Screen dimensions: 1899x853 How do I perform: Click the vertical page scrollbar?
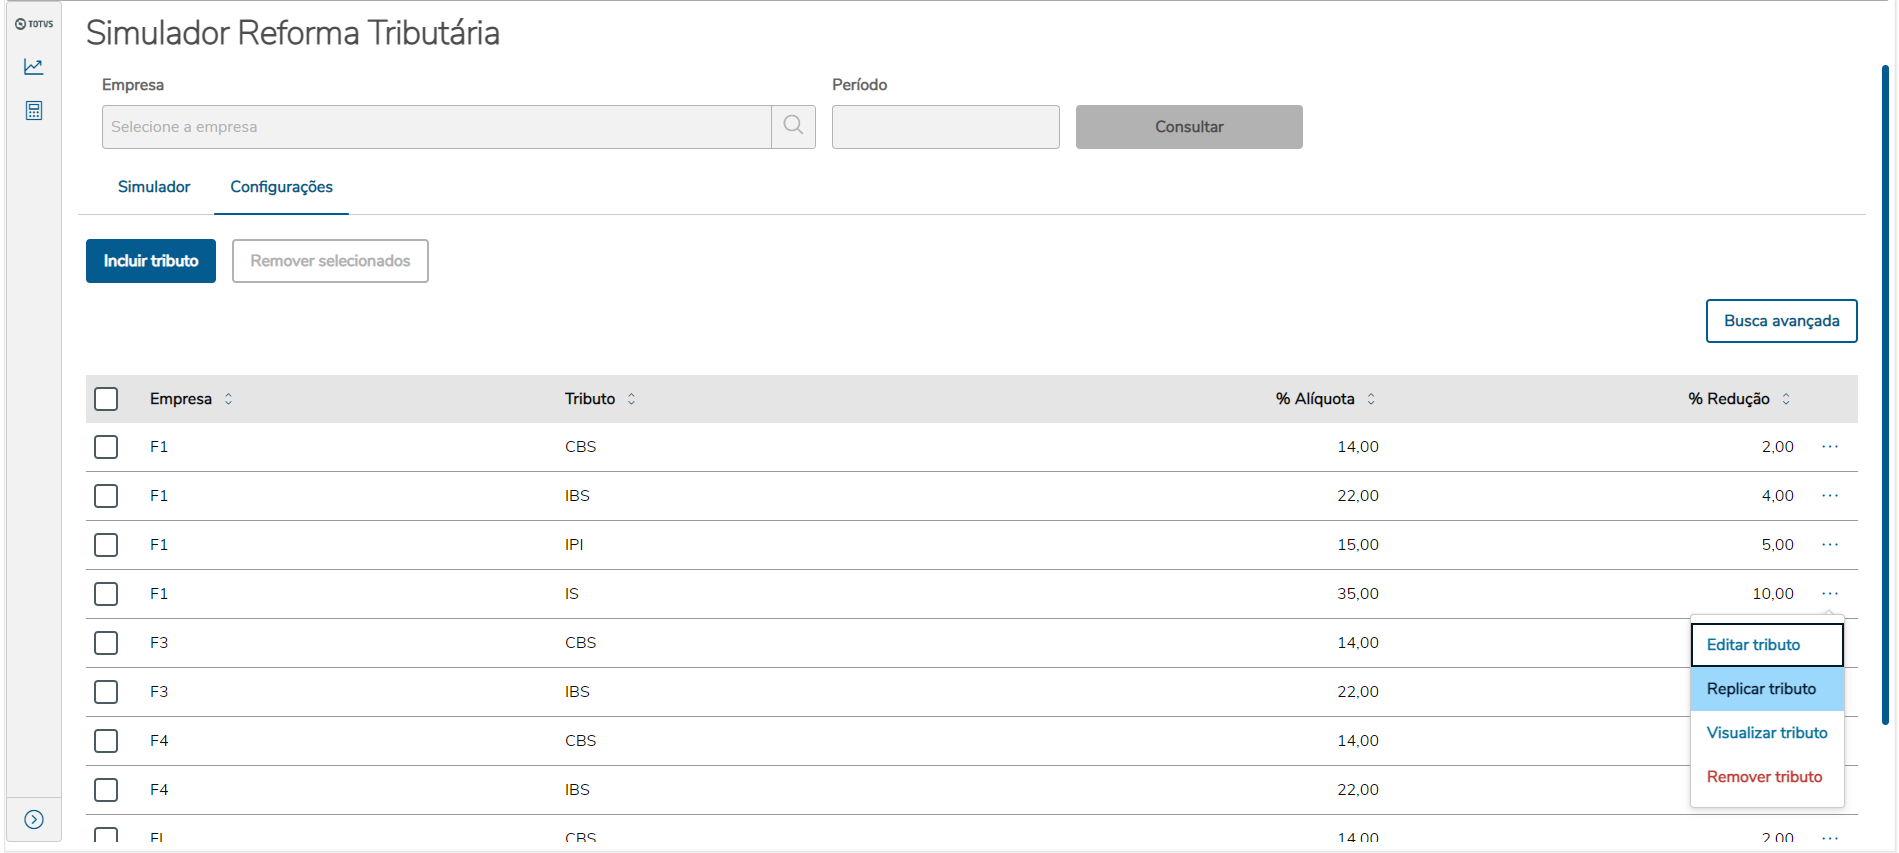[1885, 400]
